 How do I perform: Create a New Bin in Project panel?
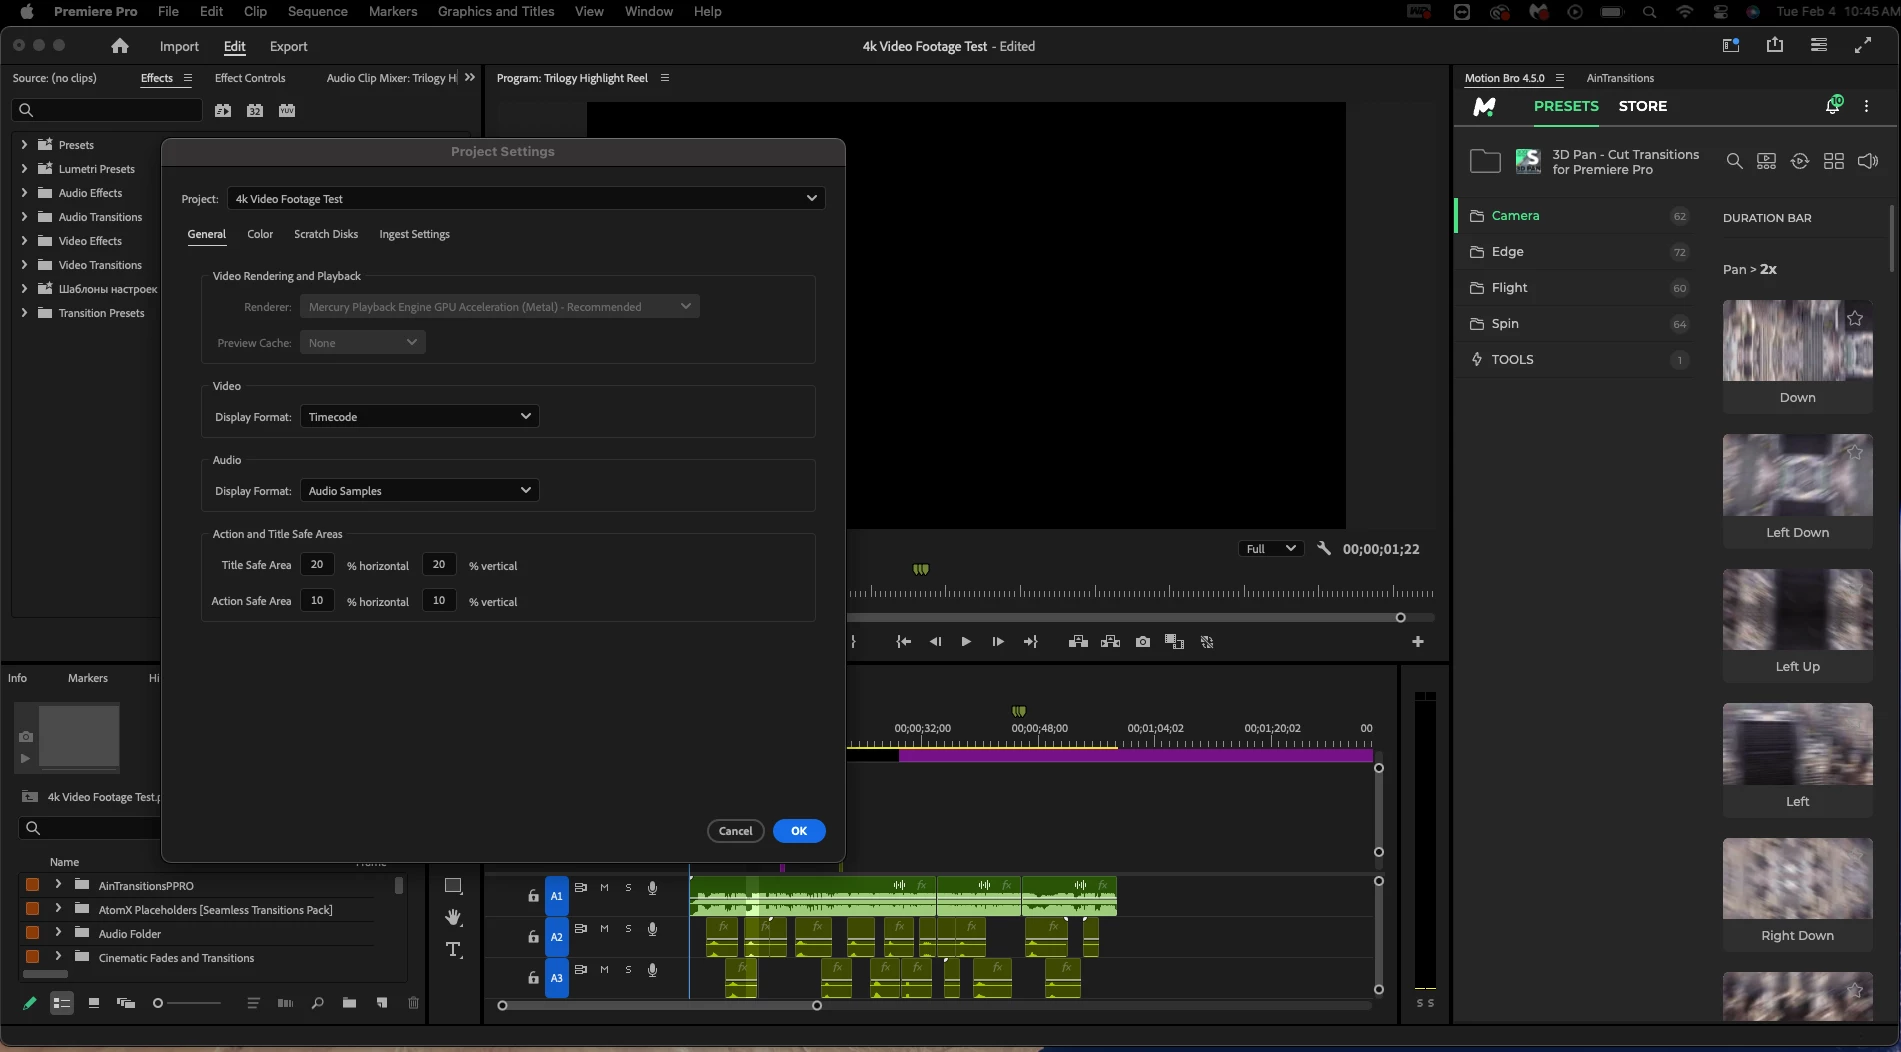pyautogui.click(x=349, y=1003)
